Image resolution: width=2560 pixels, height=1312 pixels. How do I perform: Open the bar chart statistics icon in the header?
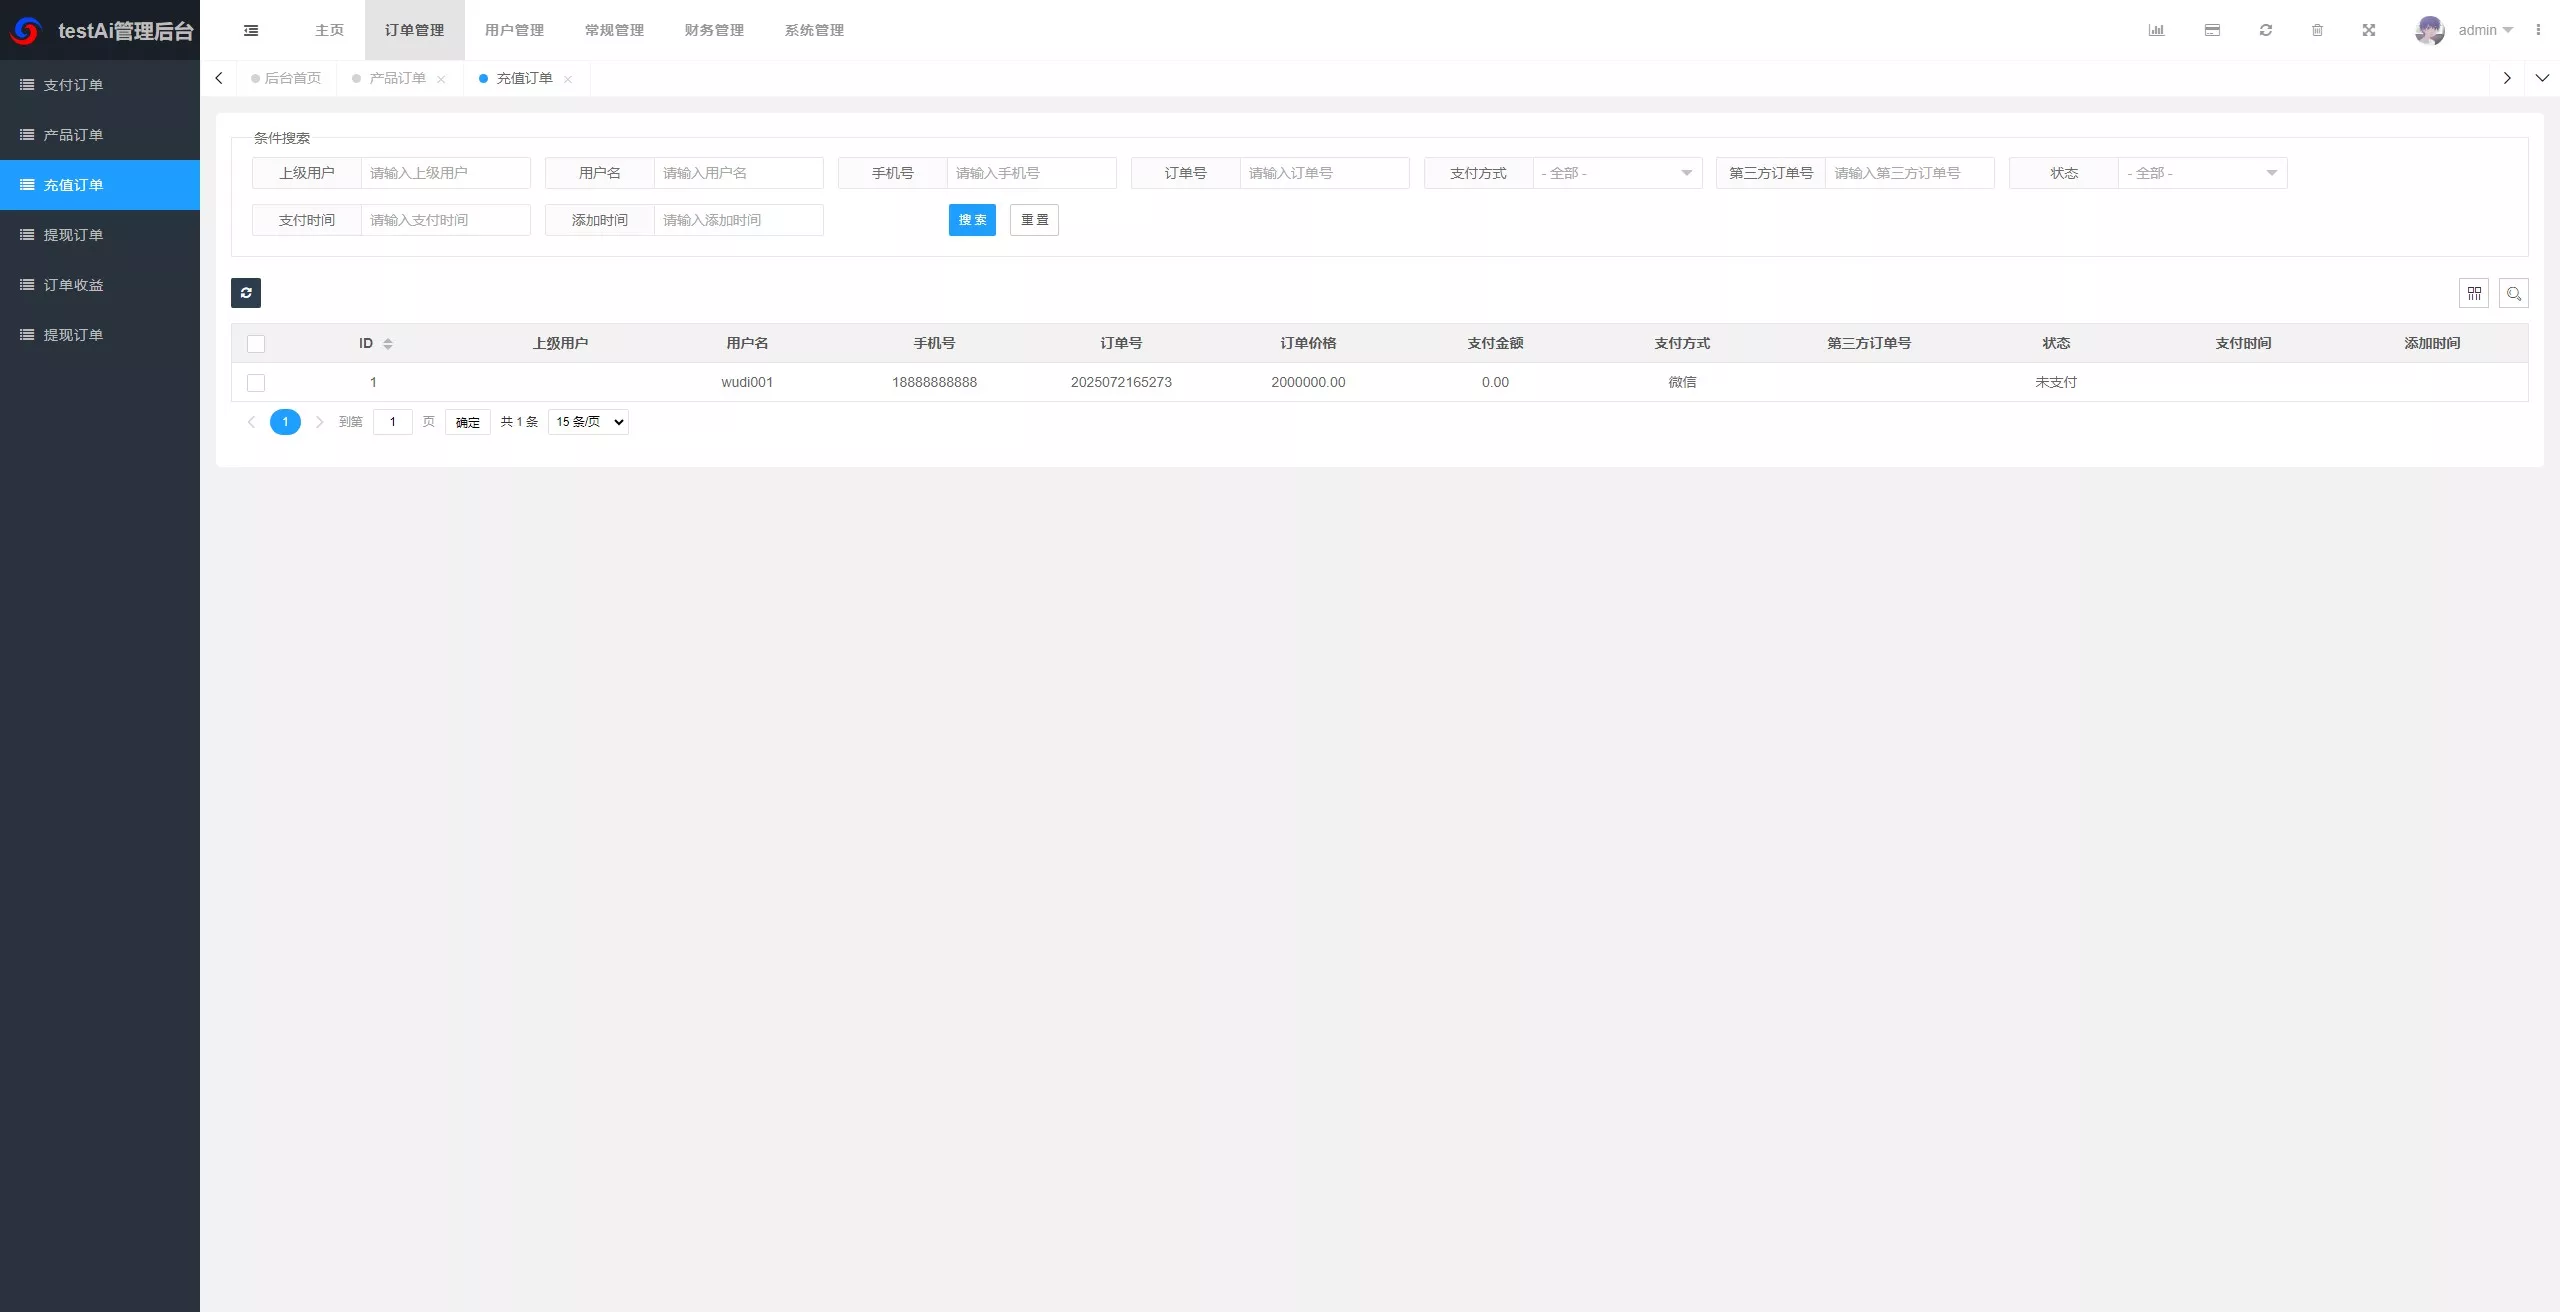(x=2156, y=30)
